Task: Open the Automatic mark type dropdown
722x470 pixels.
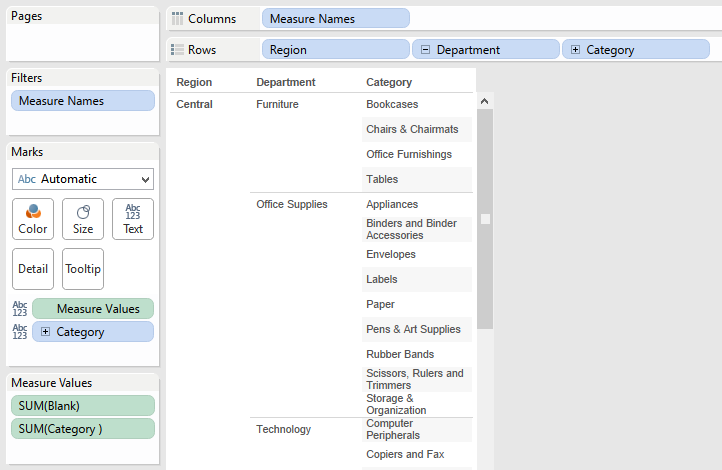Action: click(83, 179)
